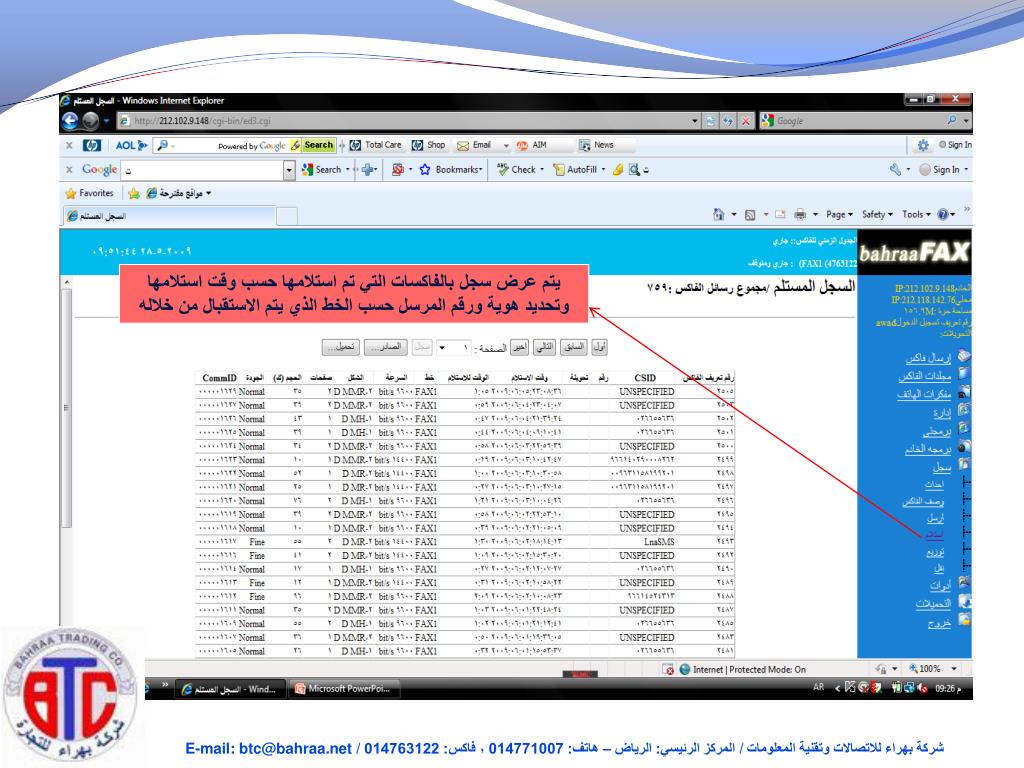Select the browser tab السجل المستلم
The image size is (1024, 768).
(x=170, y=216)
